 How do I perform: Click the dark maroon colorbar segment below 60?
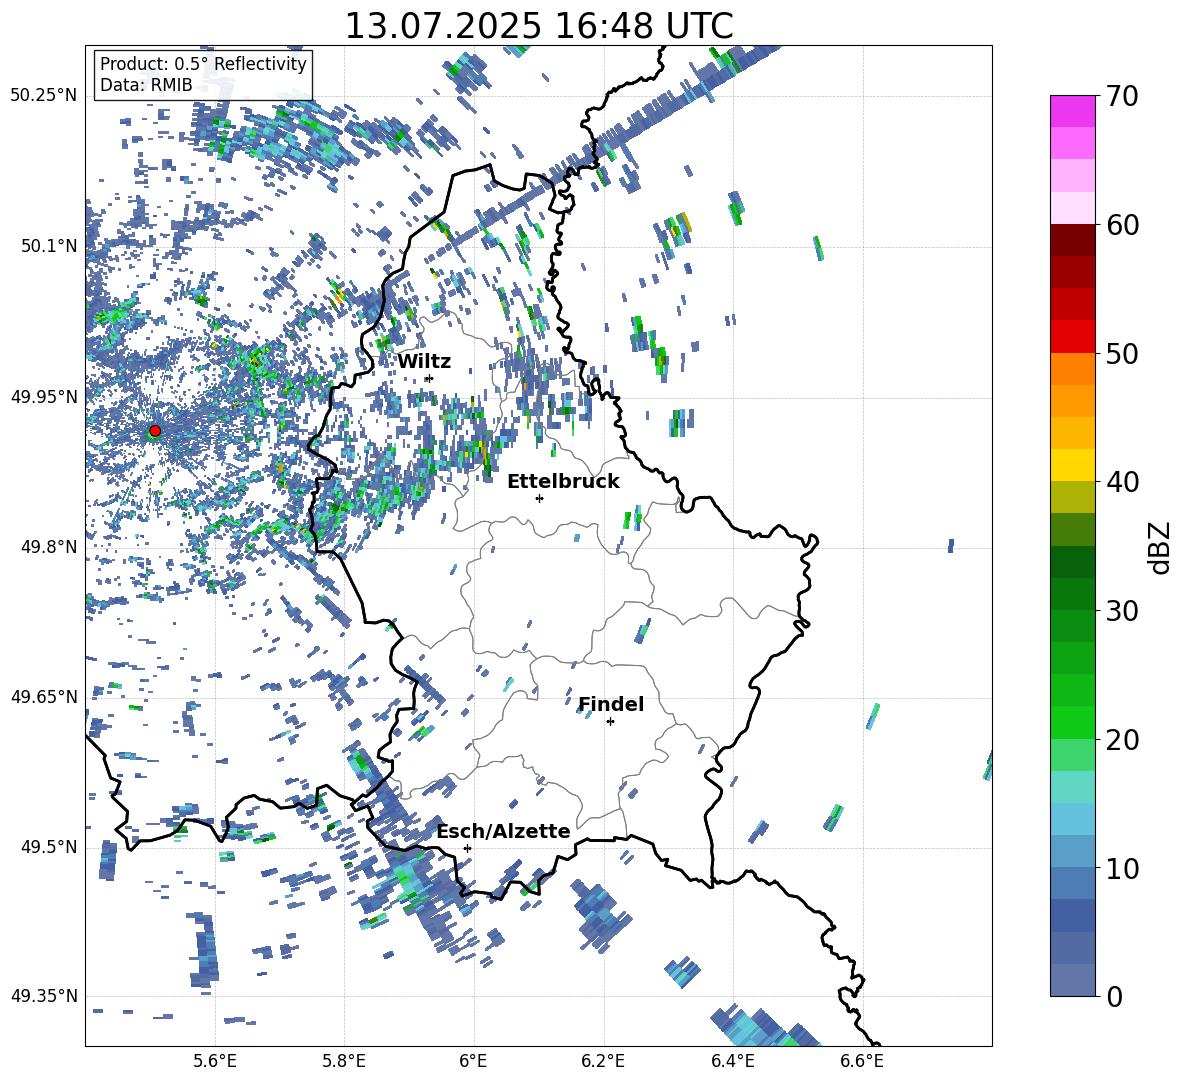1073,240
